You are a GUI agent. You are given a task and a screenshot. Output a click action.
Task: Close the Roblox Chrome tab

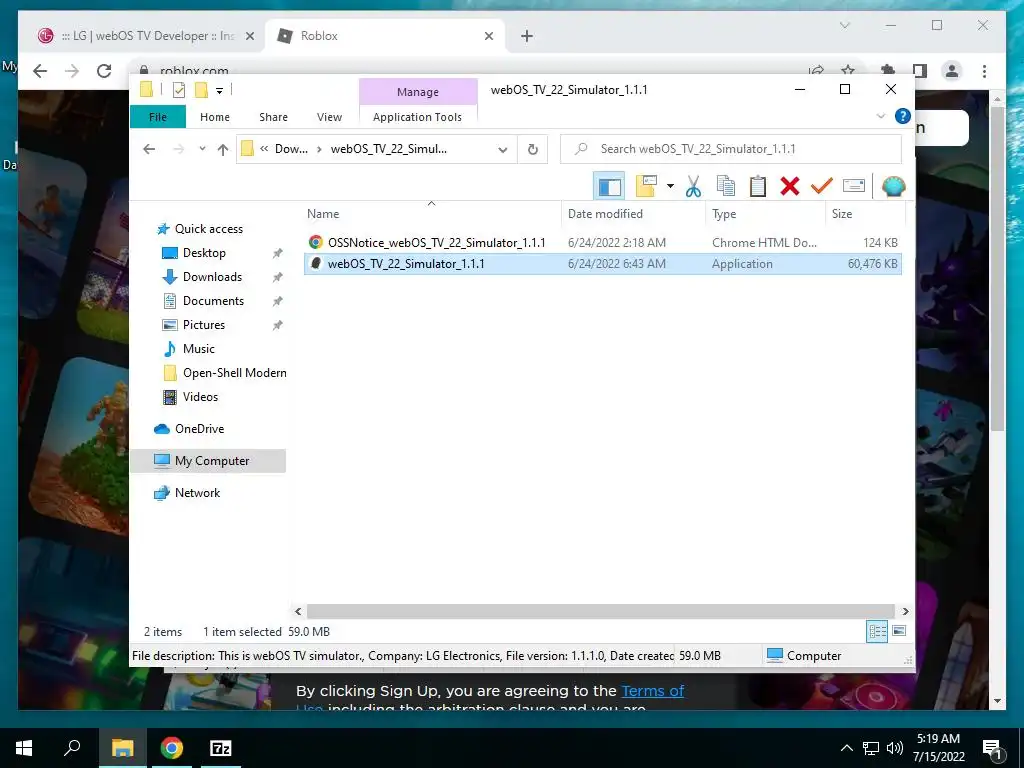[x=488, y=36]
